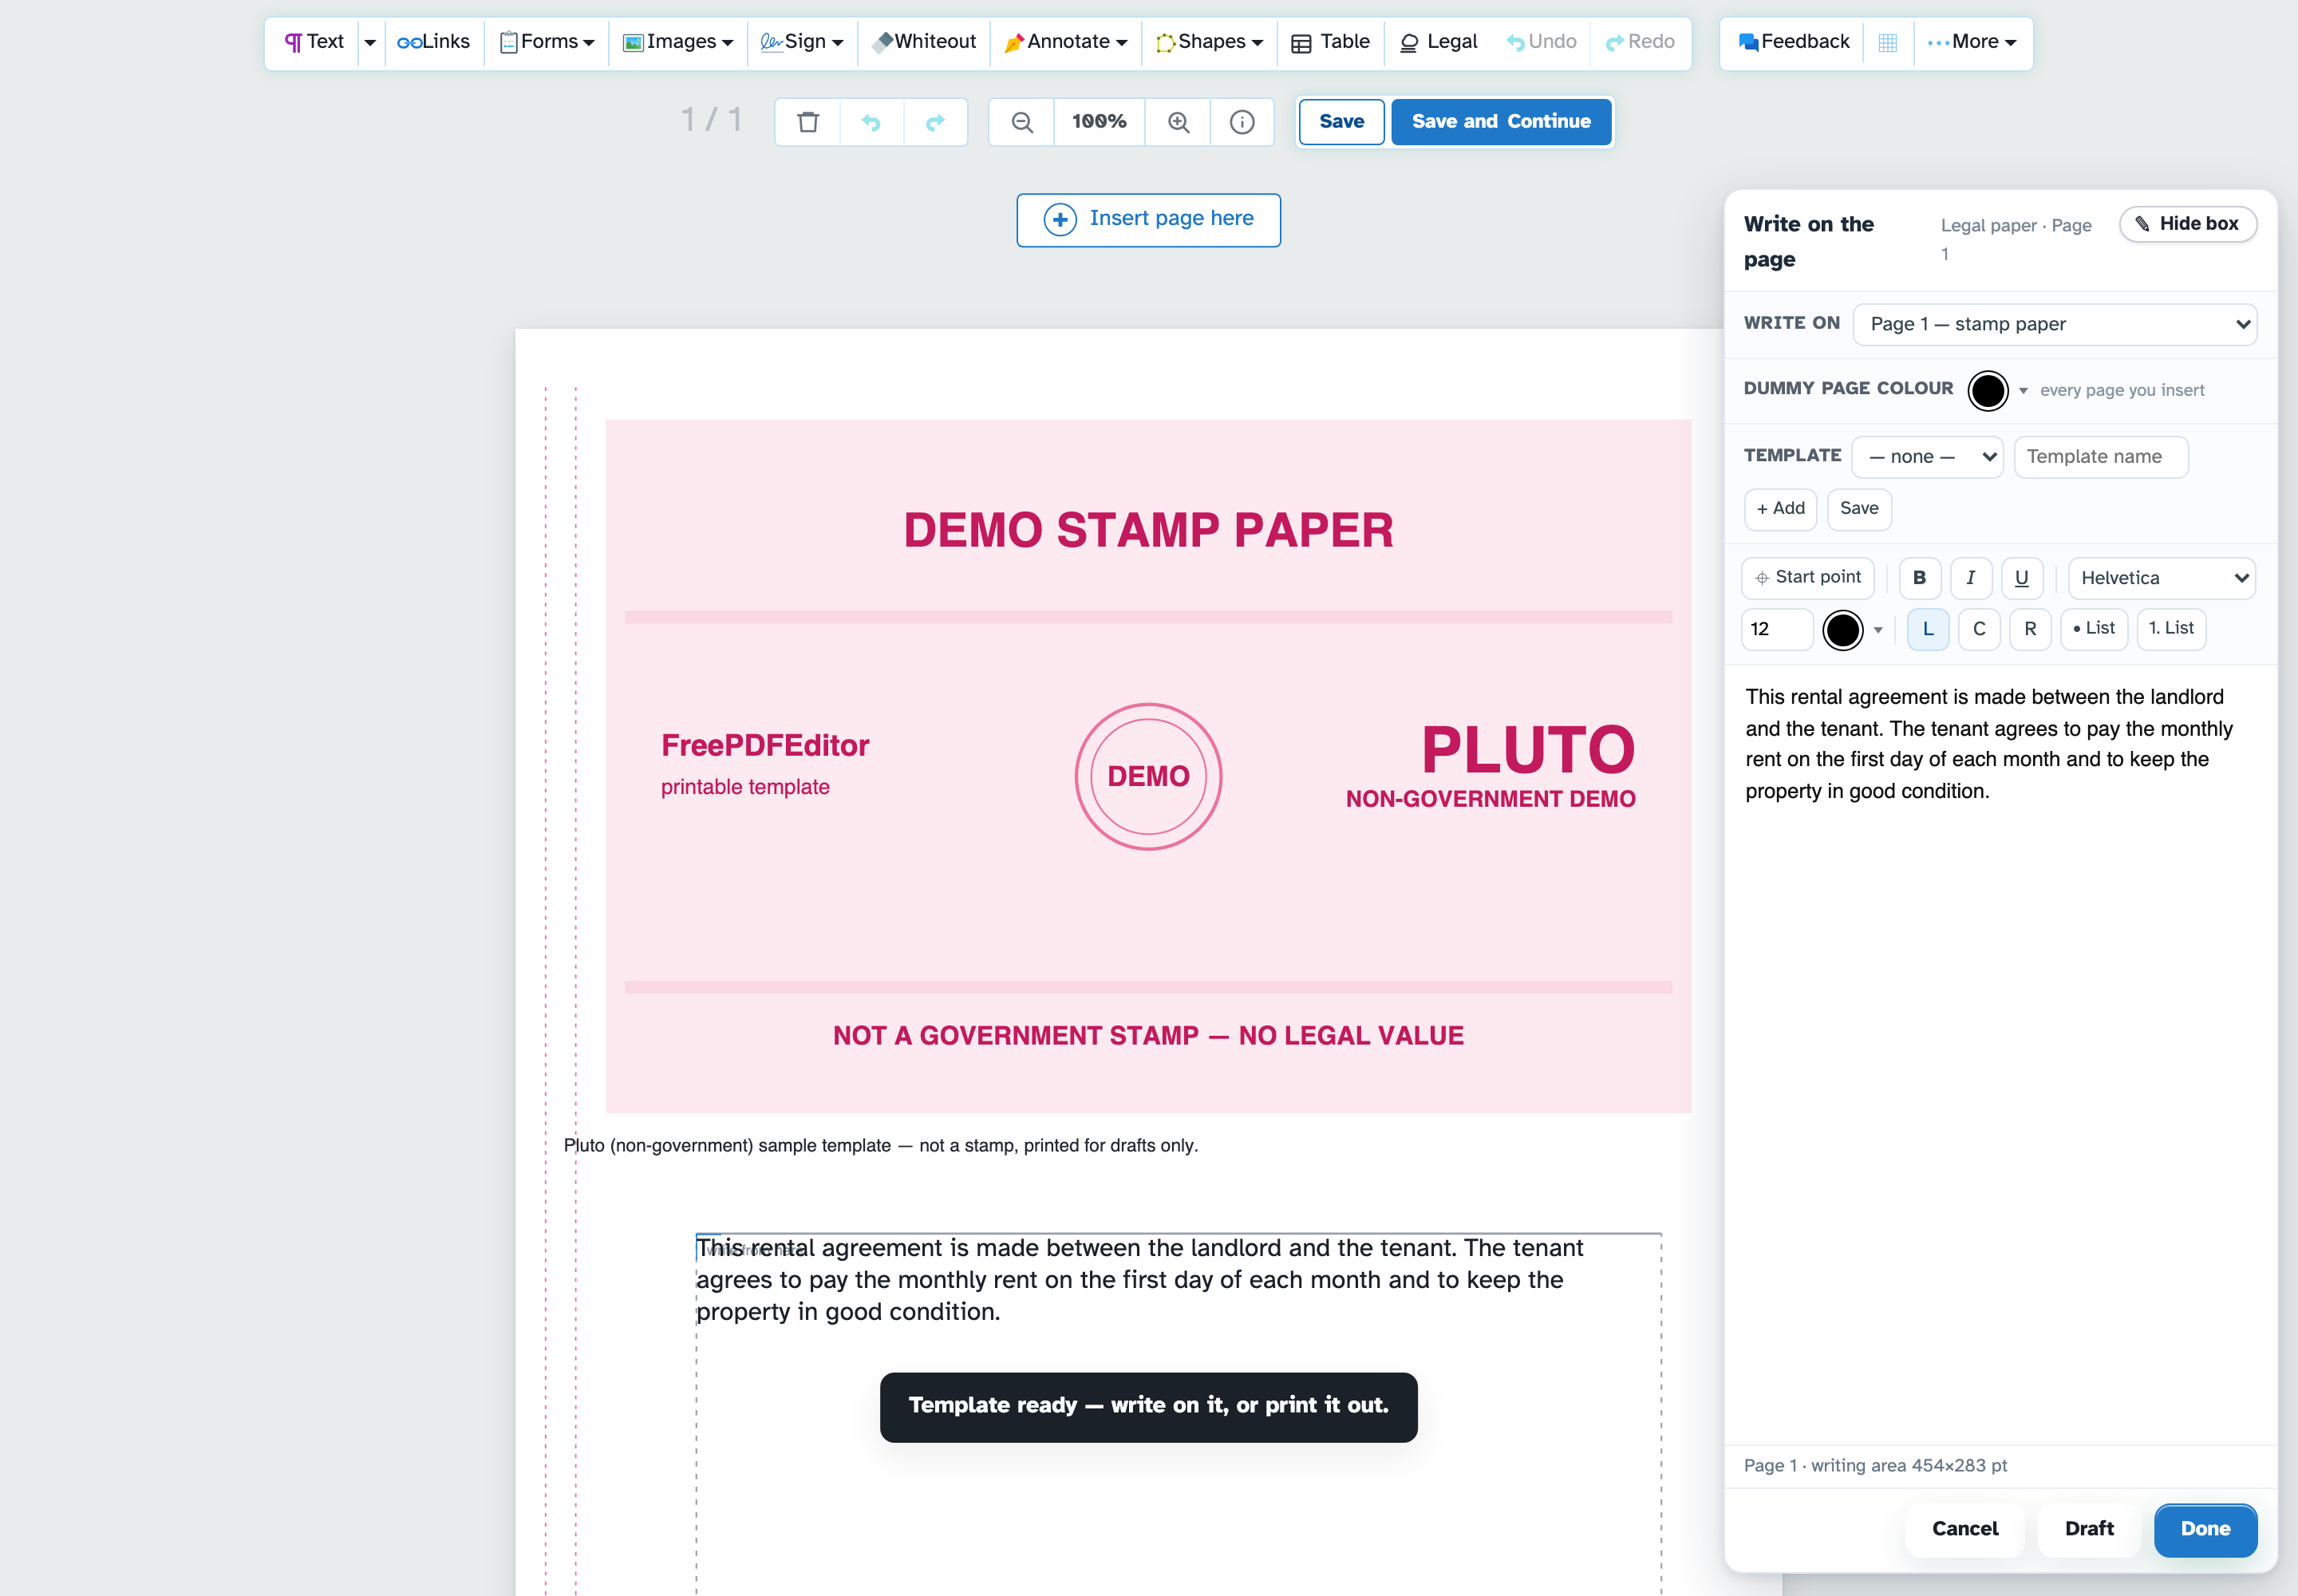The width and height of the screenshot is (2298, 1596).
Task: Open the text colour swatch beside font size
Action: (x=1842, y=629)
